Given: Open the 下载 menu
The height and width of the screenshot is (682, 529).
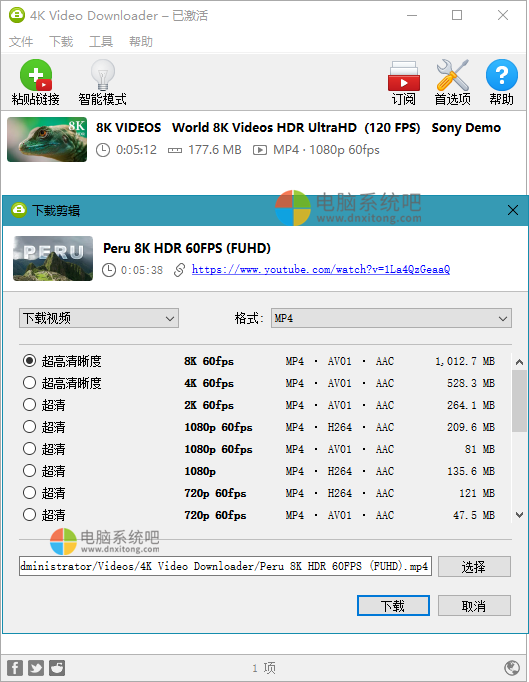Looking at the screenshot, I should click(61, 42).
